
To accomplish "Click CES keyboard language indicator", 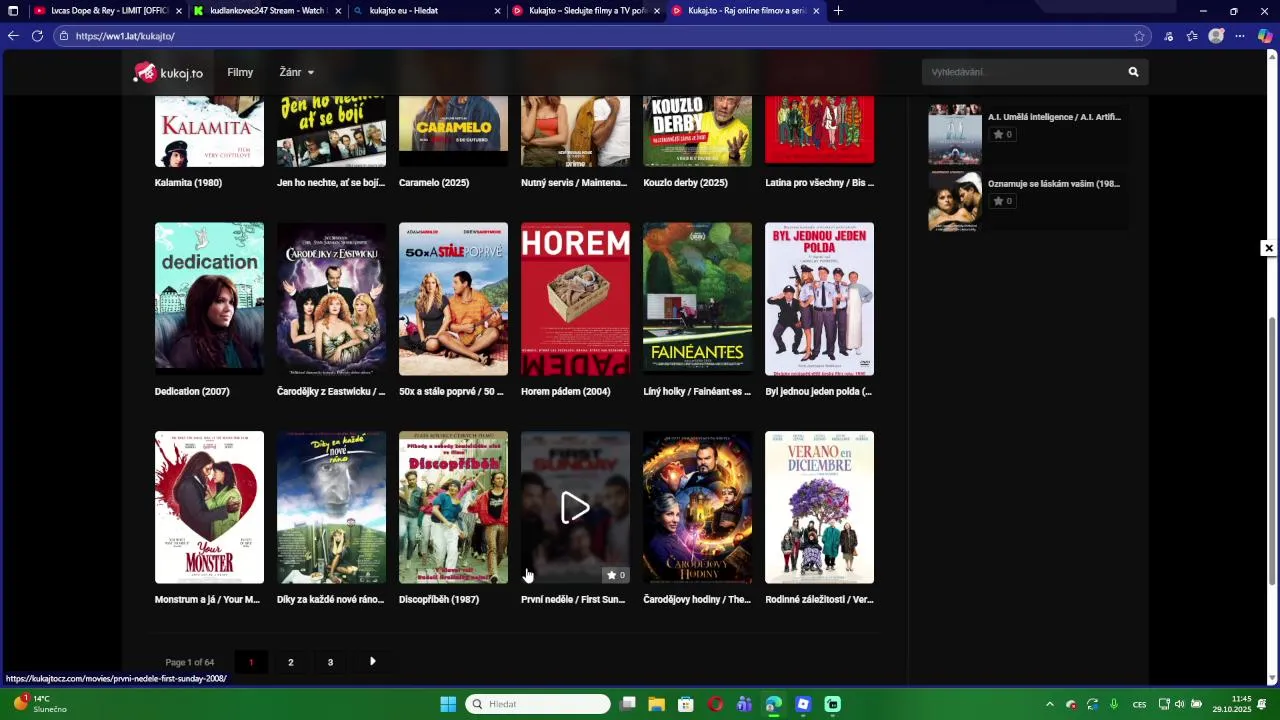I will (x=1139, y=704).
